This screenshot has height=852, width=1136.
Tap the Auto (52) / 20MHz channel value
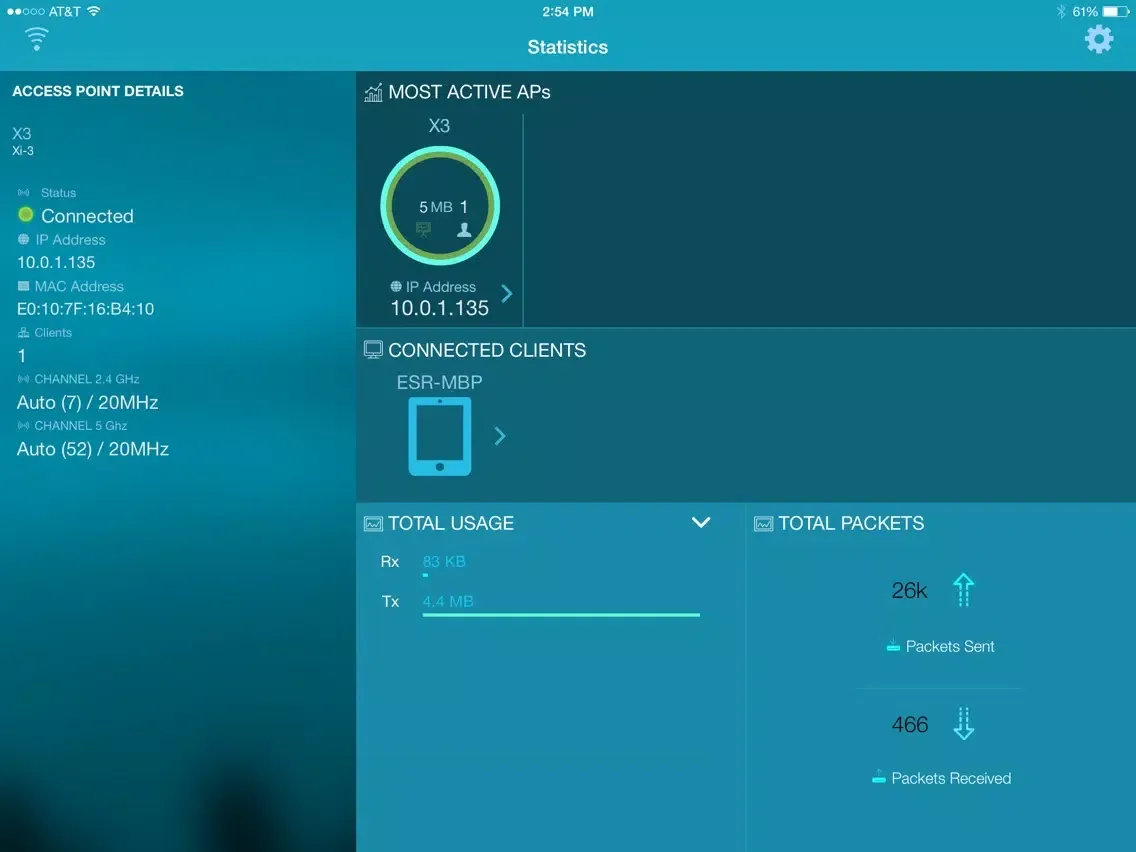pyautogui.click(x=93, y=449)
